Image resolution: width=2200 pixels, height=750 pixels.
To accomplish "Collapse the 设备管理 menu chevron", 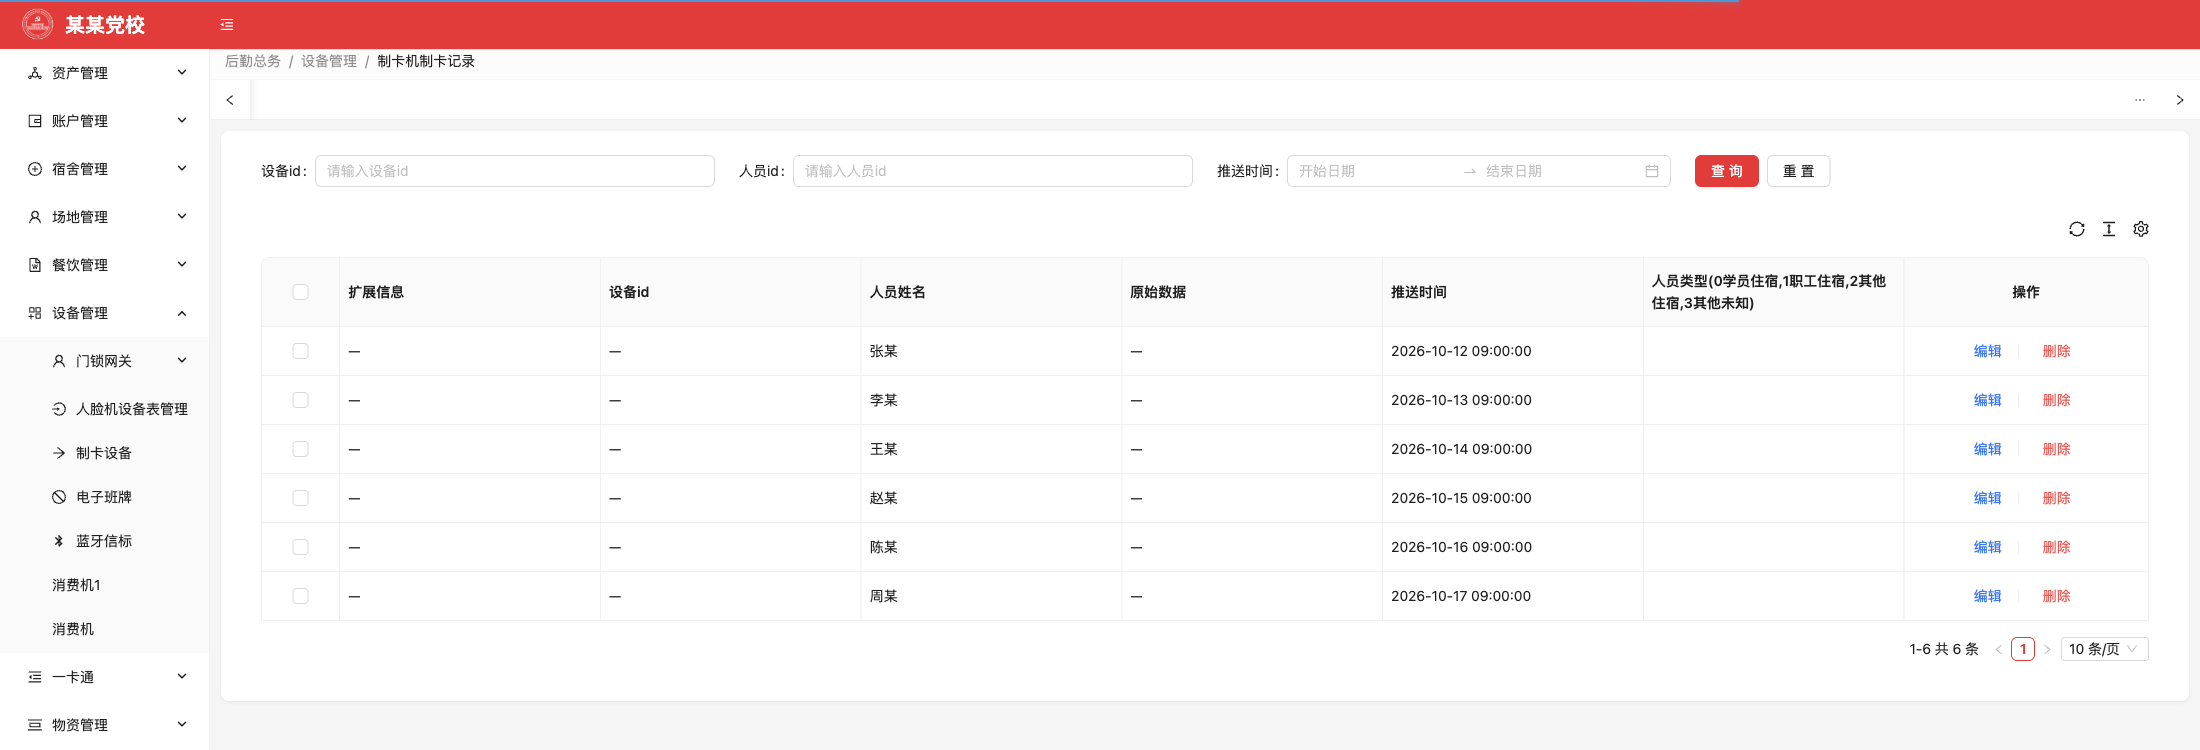I will [182, 313].
